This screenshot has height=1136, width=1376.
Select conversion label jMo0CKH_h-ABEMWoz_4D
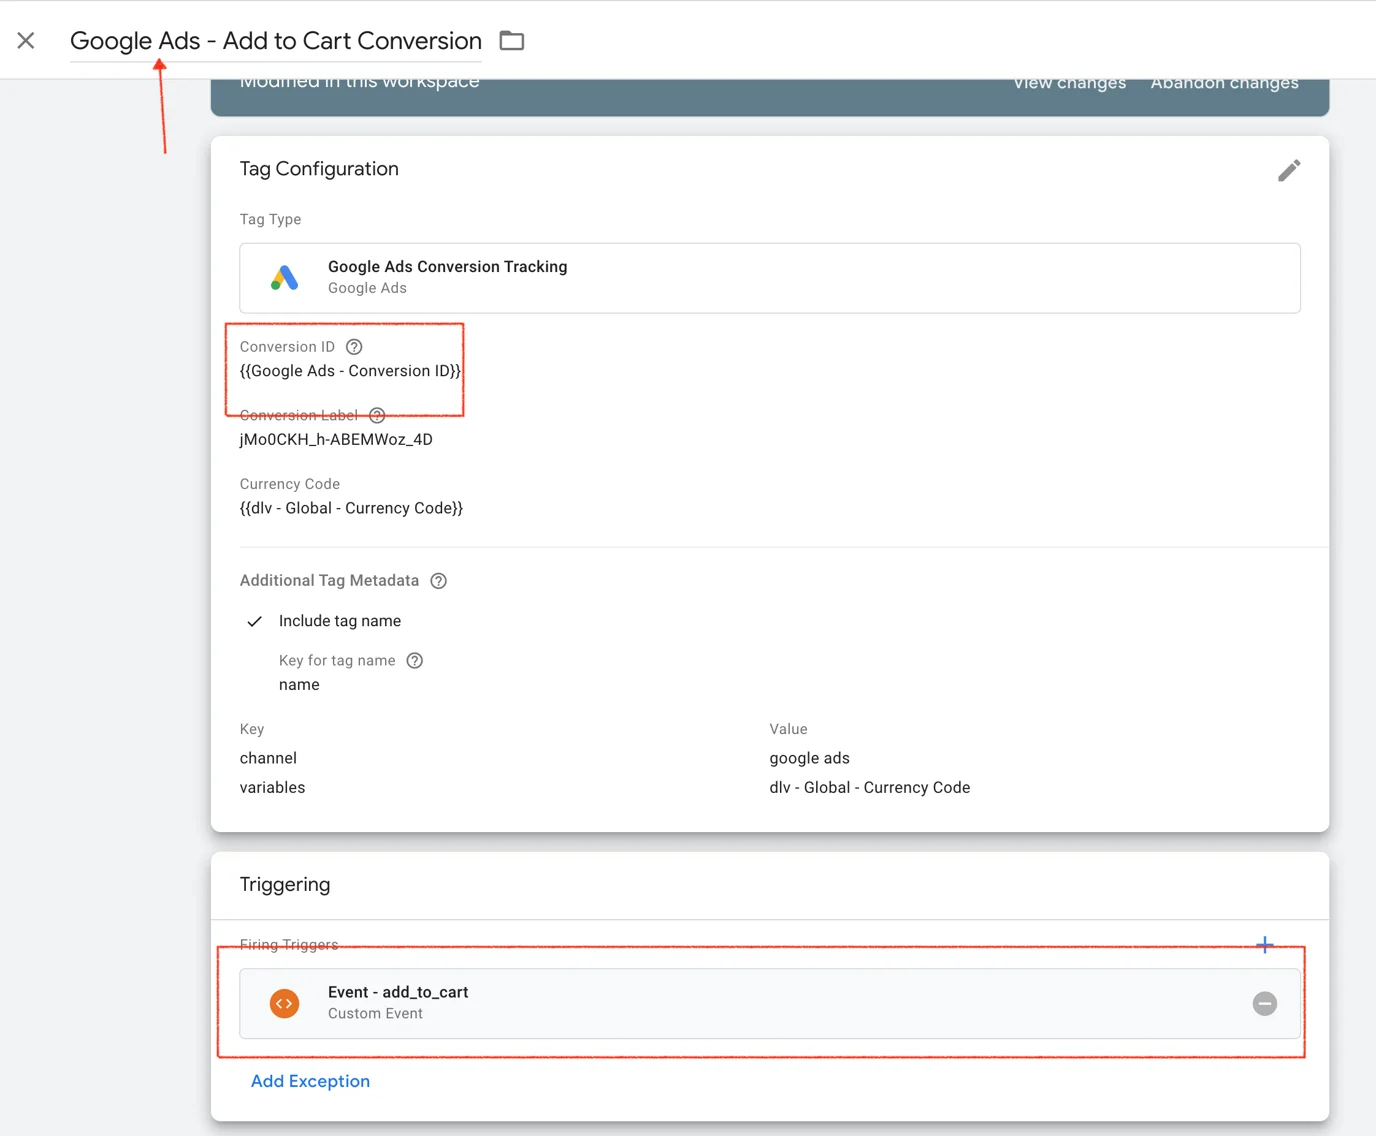coord(336,439)
